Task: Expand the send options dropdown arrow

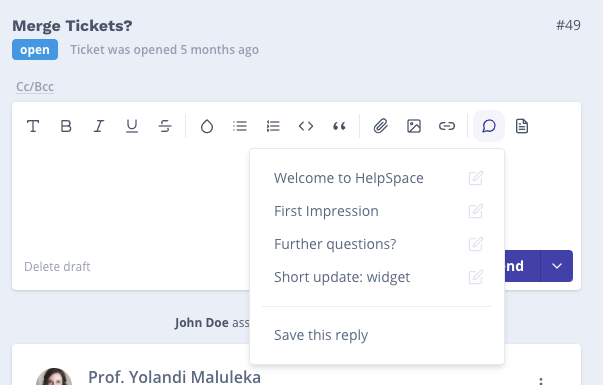Action: pyautogui.click(x=557, y=266)
